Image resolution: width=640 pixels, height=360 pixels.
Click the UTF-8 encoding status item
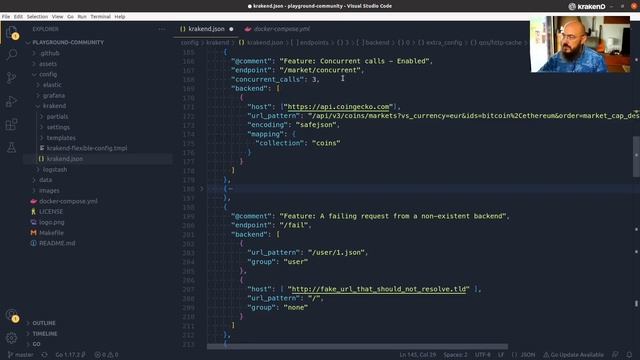point(482,355)
